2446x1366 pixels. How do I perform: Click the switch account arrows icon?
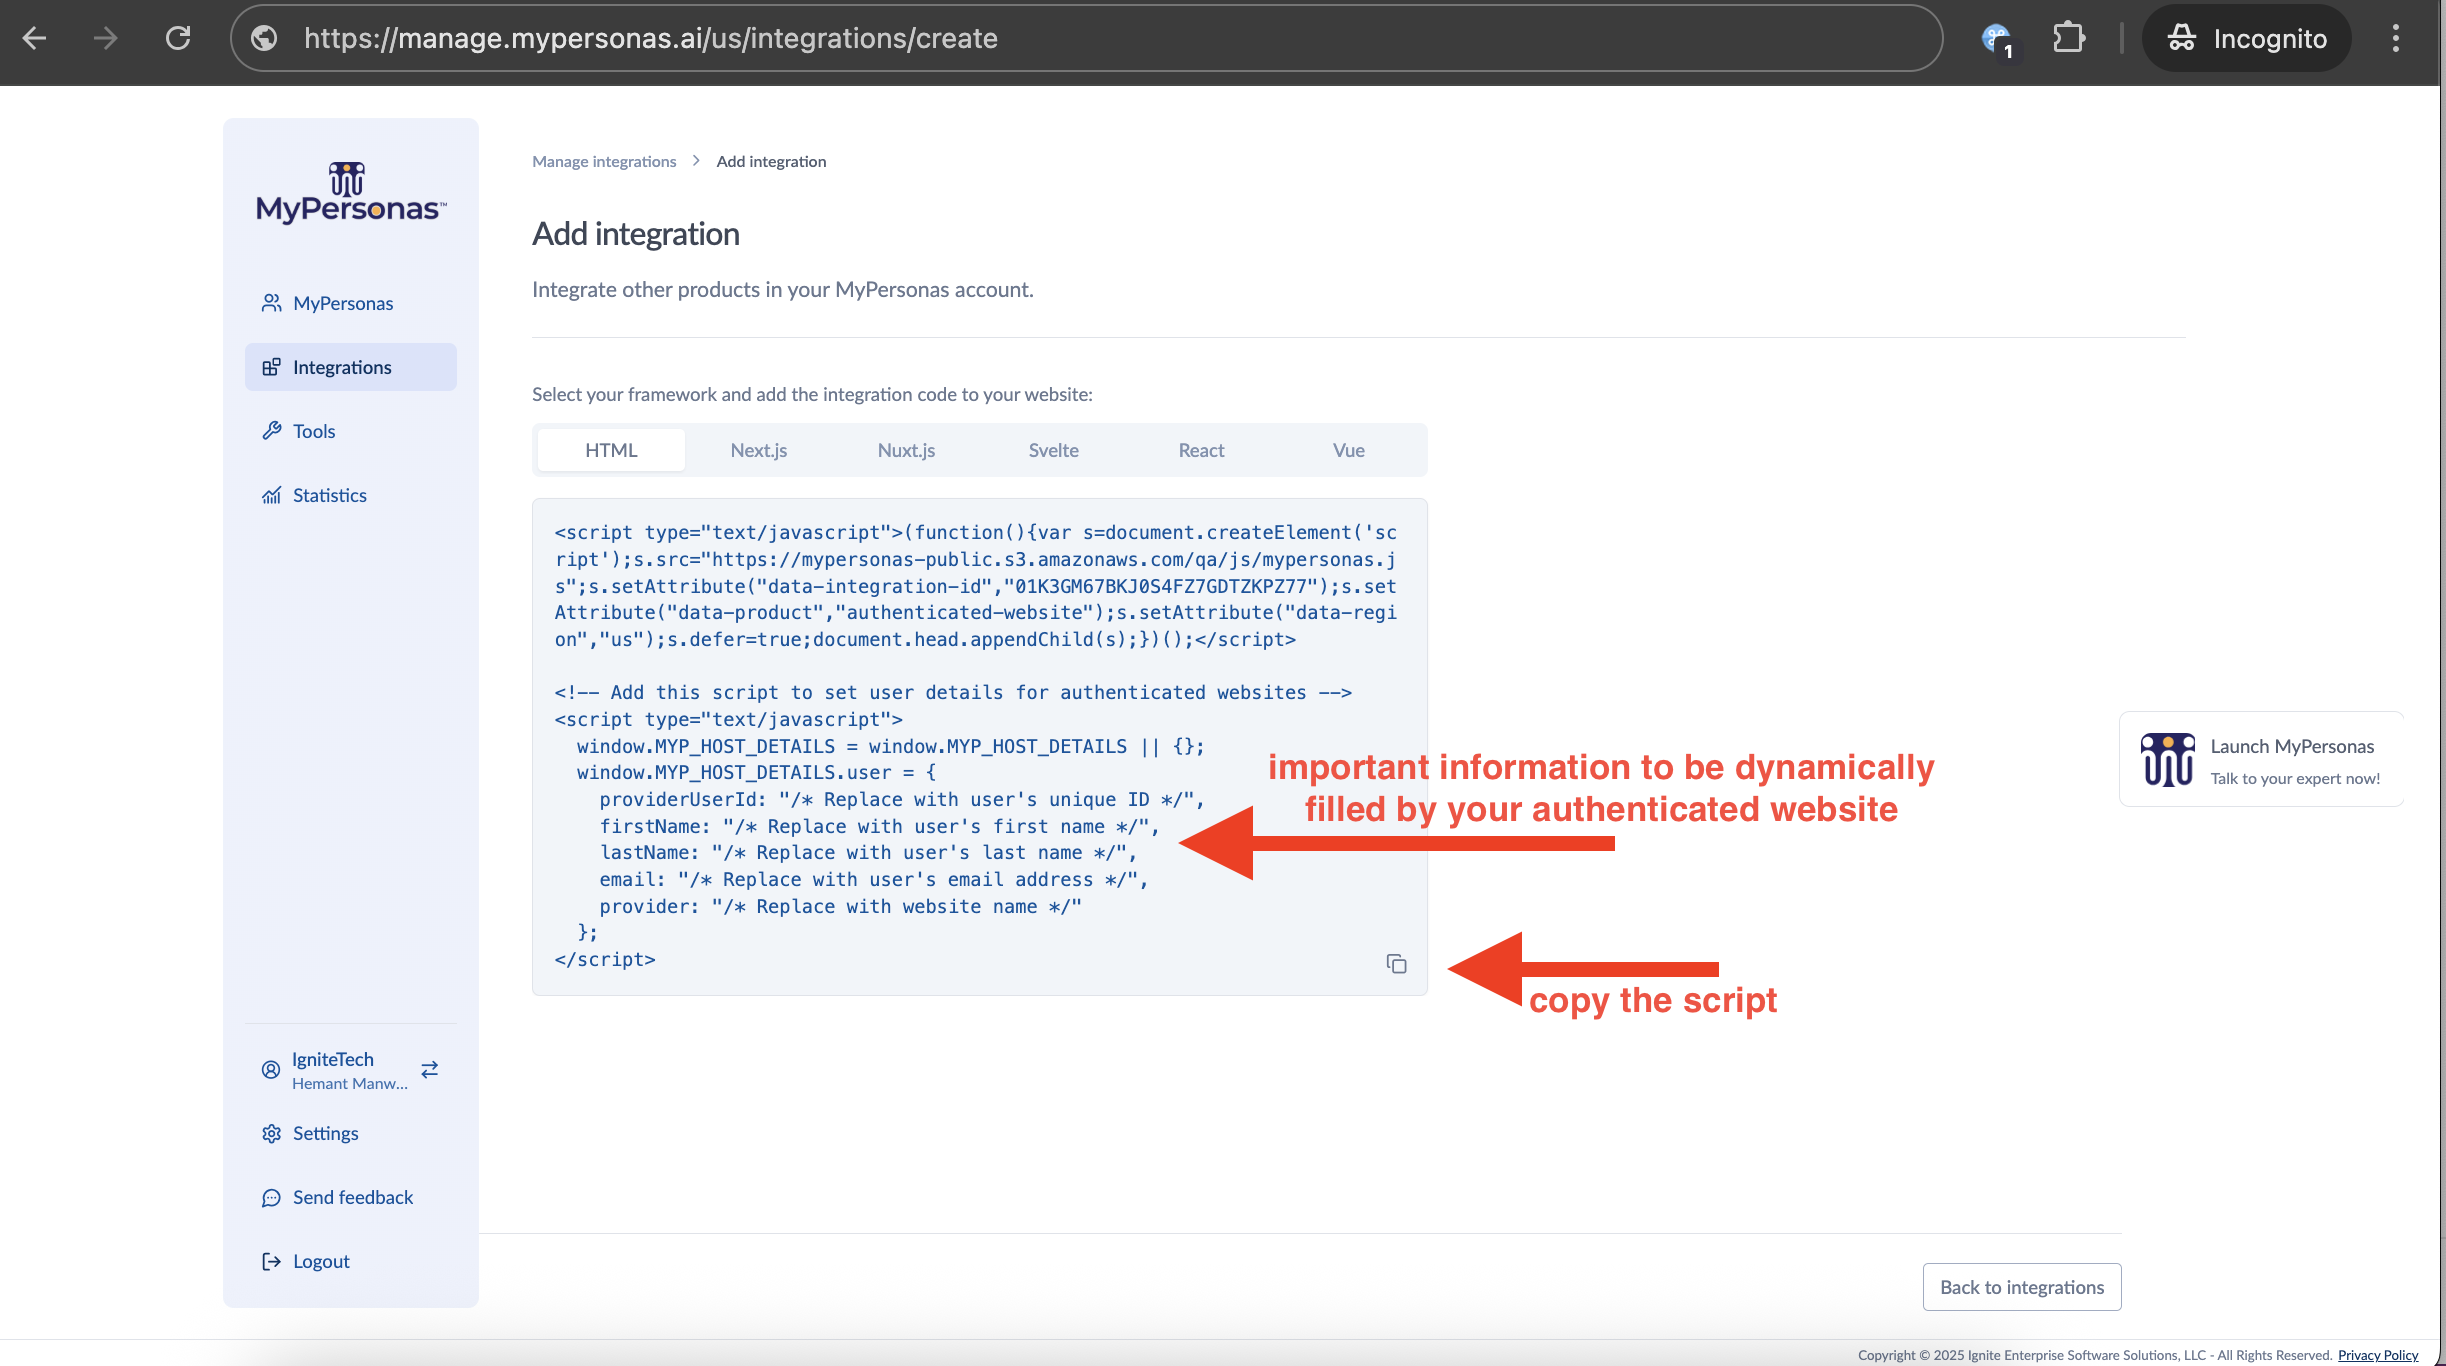pos(430,1070)
